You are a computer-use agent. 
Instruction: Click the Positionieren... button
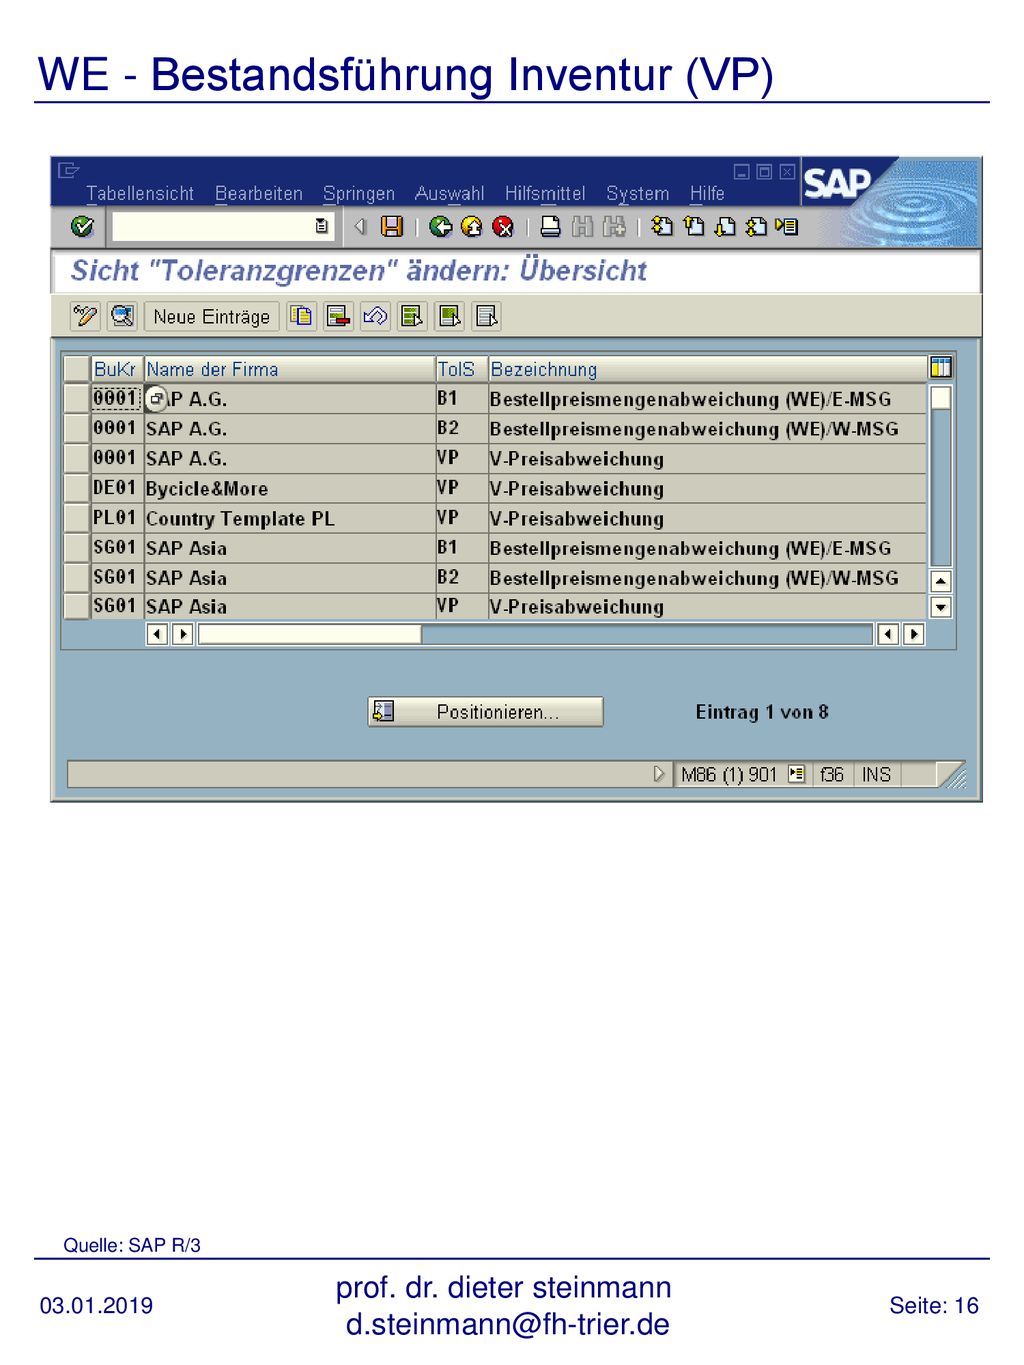[485, 712]
